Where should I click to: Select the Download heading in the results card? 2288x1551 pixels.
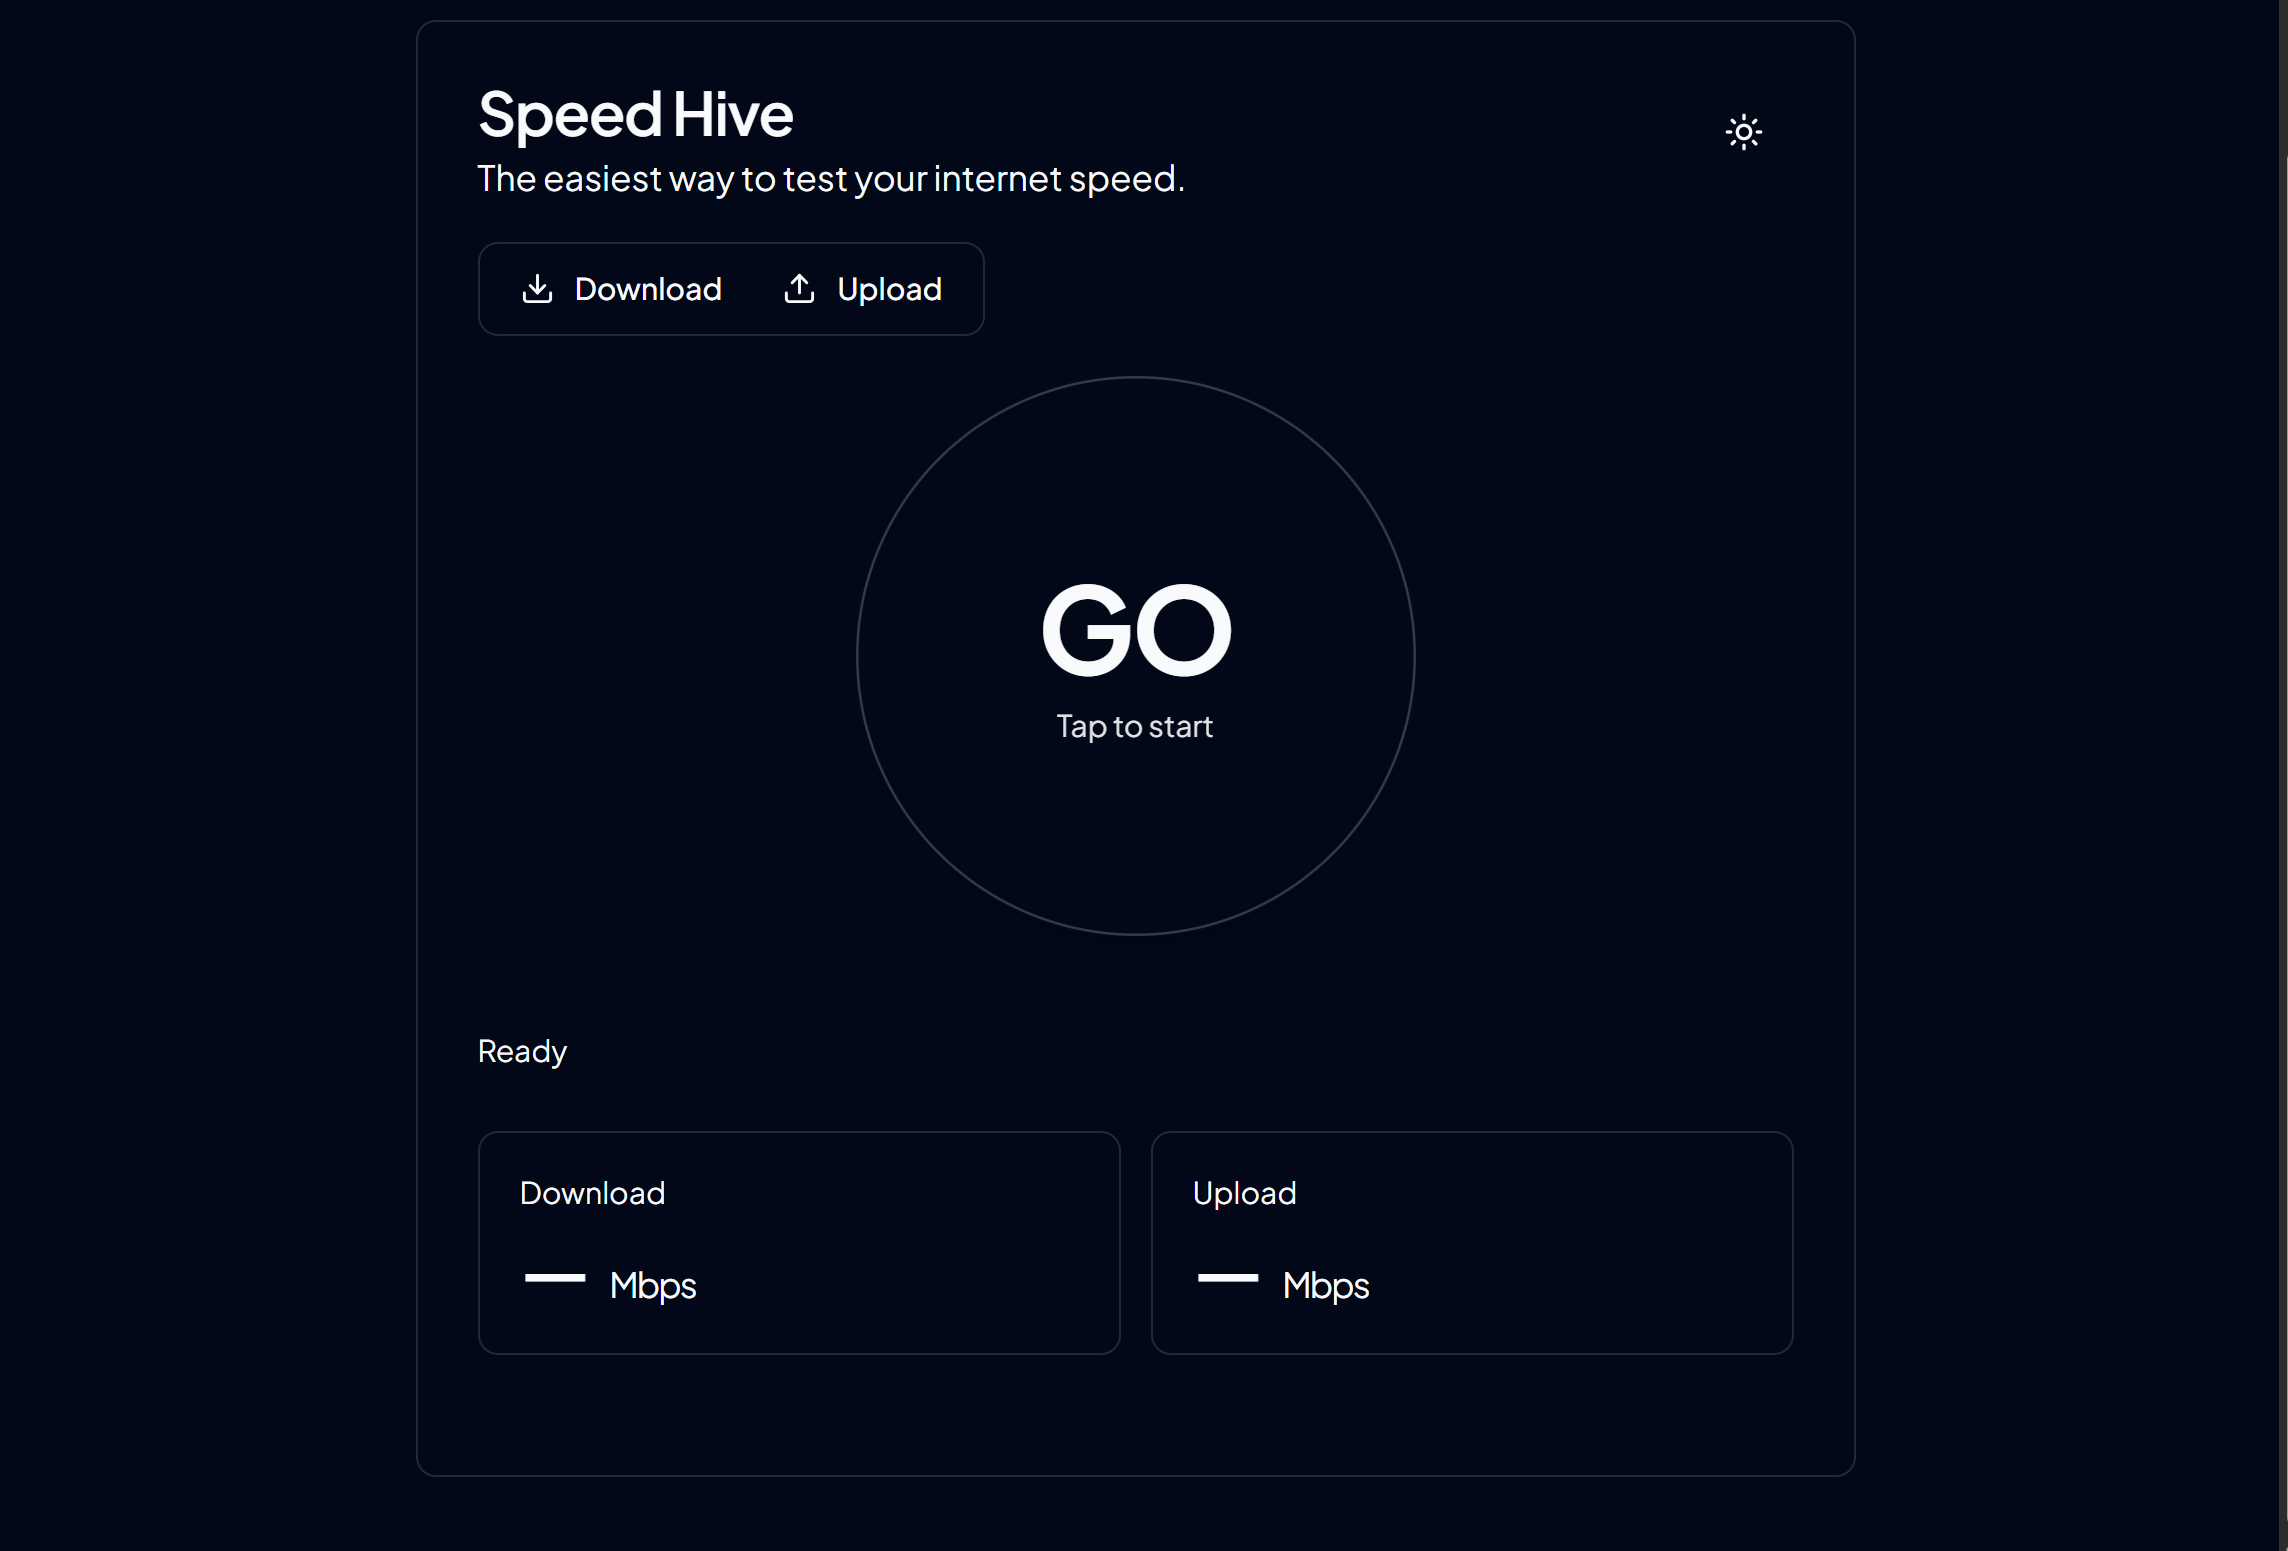(x=592, y=1193)
